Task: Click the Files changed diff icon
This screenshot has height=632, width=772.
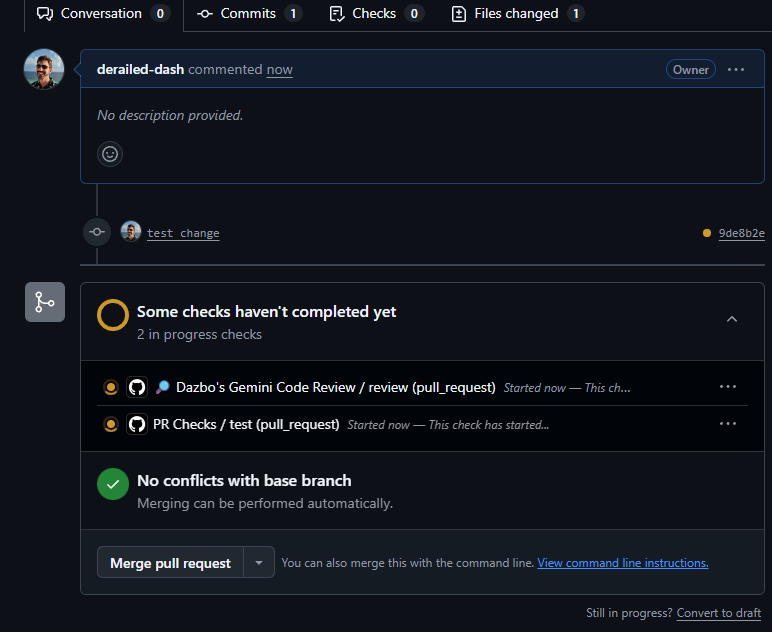Action: [458, 14]
